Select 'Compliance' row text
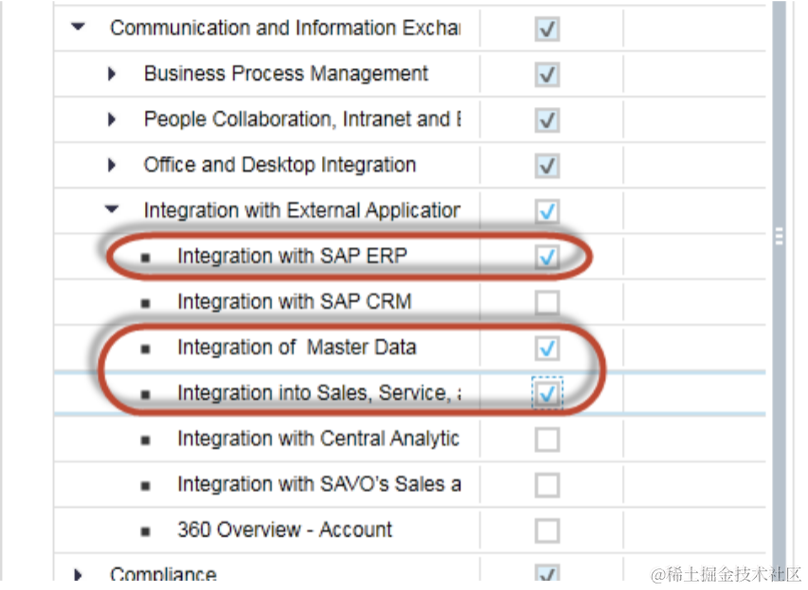 tap(163, 574)
